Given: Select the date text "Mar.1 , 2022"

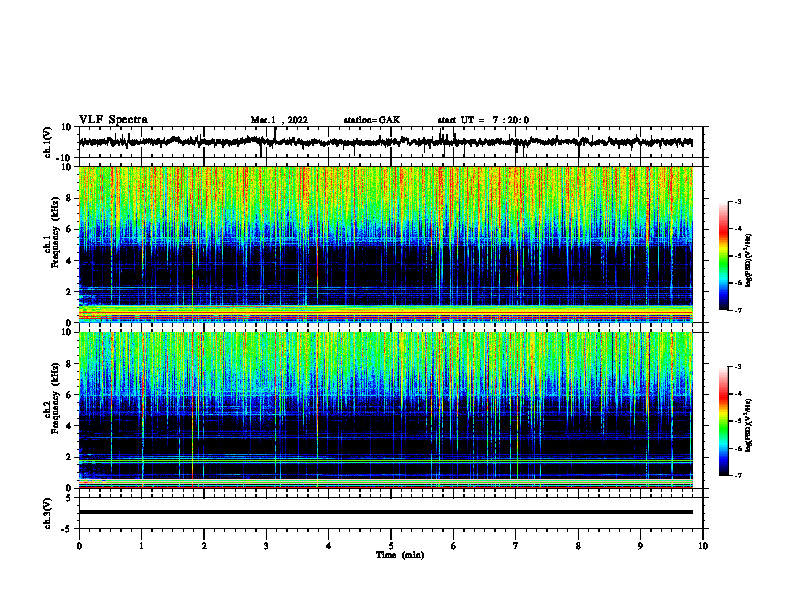Looking at the screenshot, I should (x=279, y=120).
